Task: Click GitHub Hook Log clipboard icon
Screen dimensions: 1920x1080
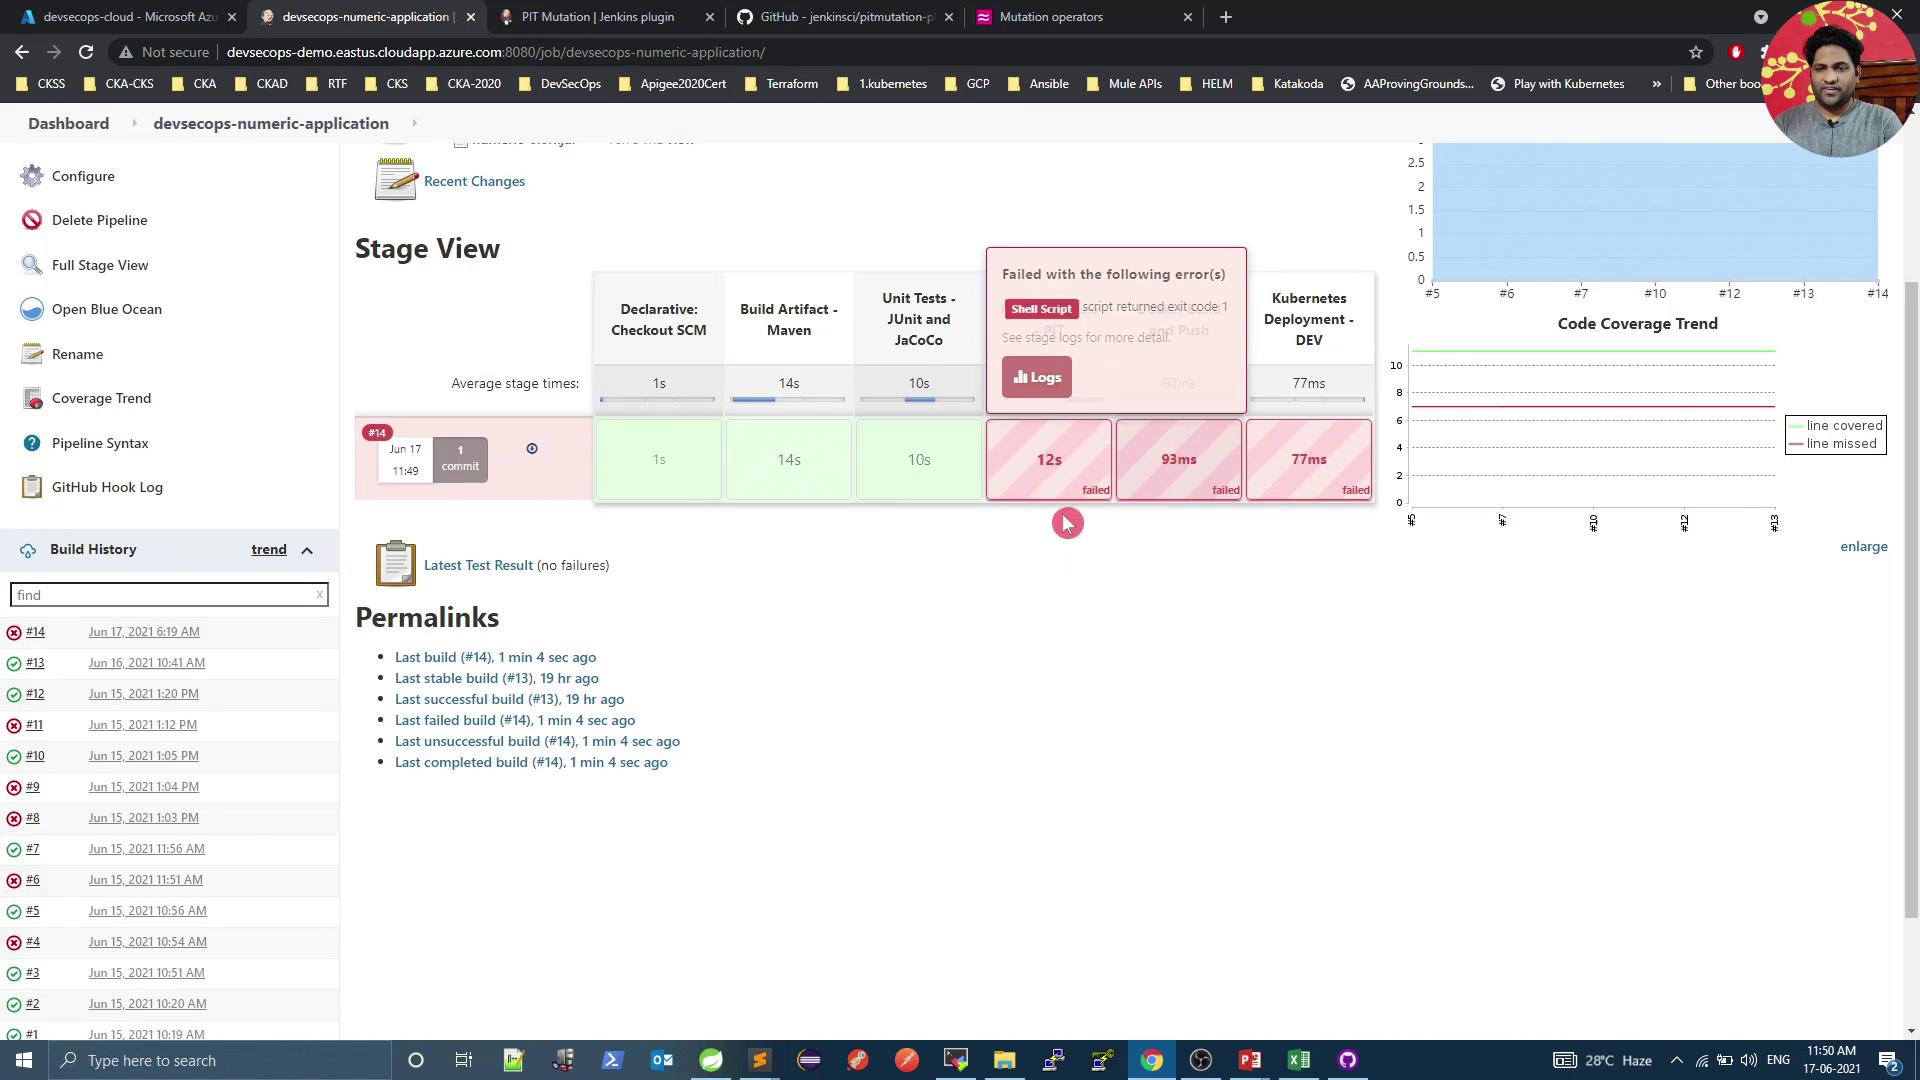Action: coord(32,487)
